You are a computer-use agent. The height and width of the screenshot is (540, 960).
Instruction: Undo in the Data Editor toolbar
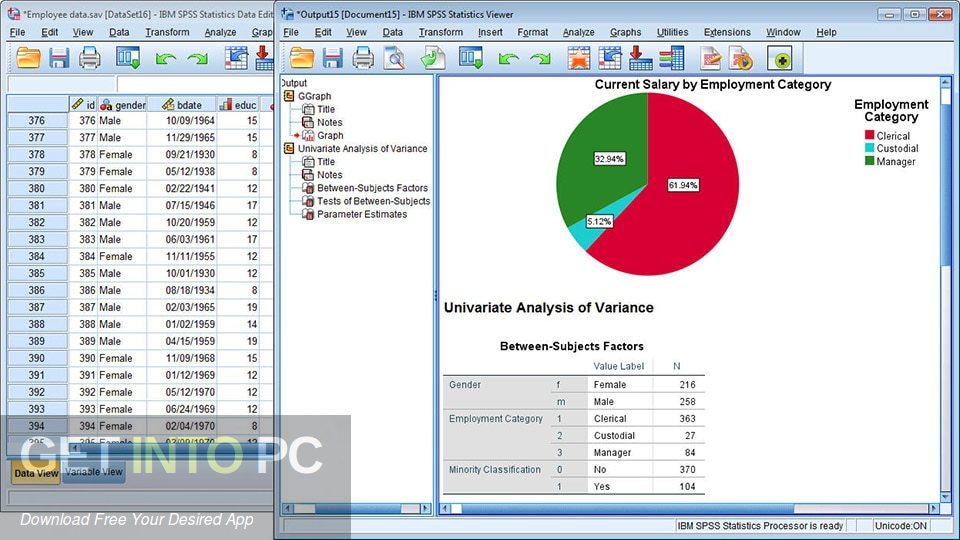pos(166,59)
